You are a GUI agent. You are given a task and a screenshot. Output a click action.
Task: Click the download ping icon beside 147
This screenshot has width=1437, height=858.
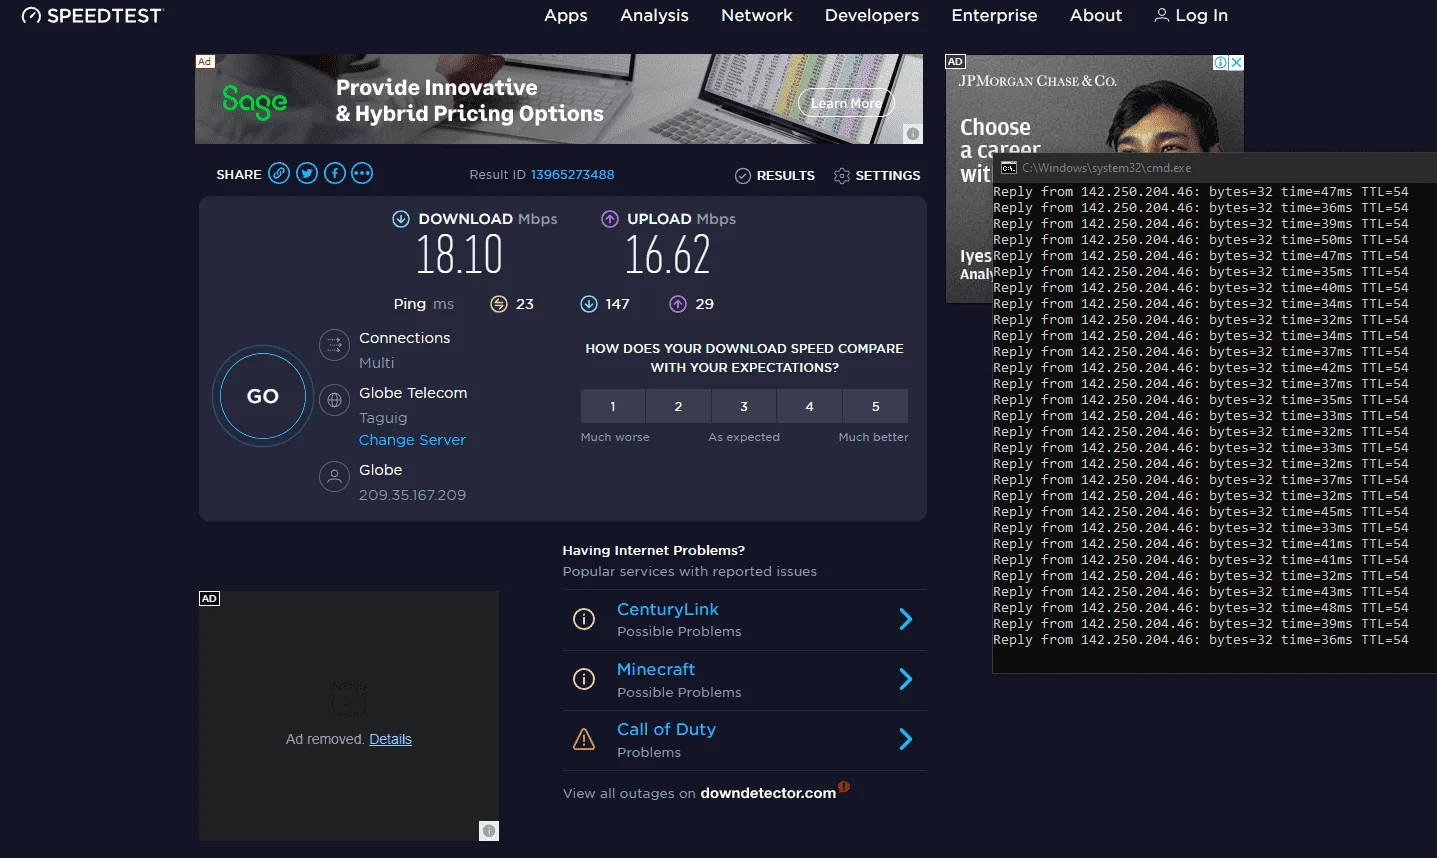coord(589,304)
